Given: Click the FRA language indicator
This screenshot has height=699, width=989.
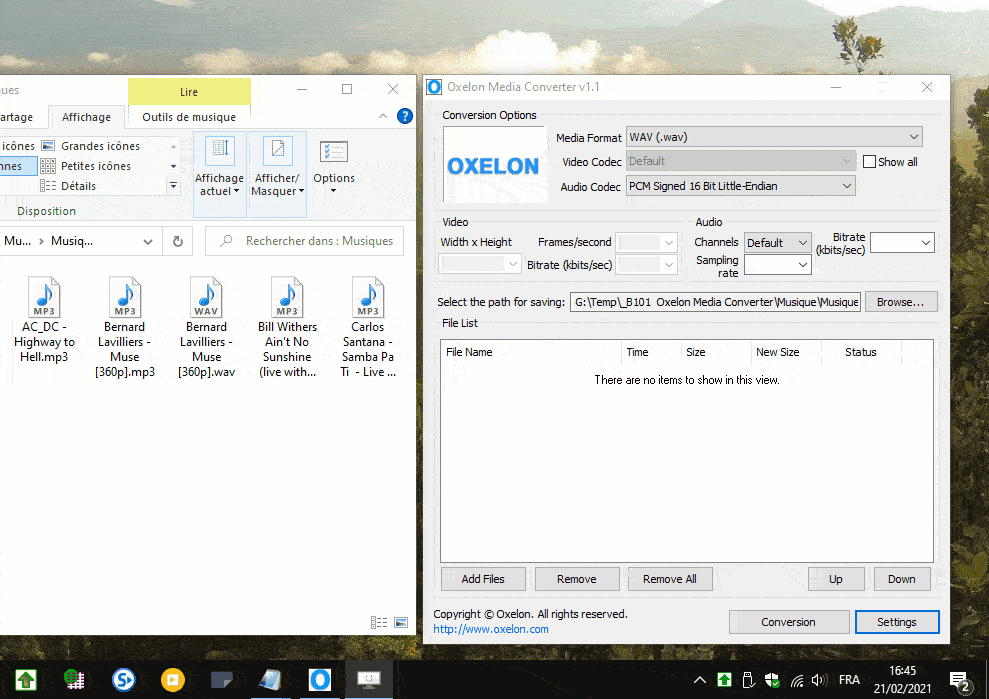Looking at the screenshot, I should coord(849,680).
